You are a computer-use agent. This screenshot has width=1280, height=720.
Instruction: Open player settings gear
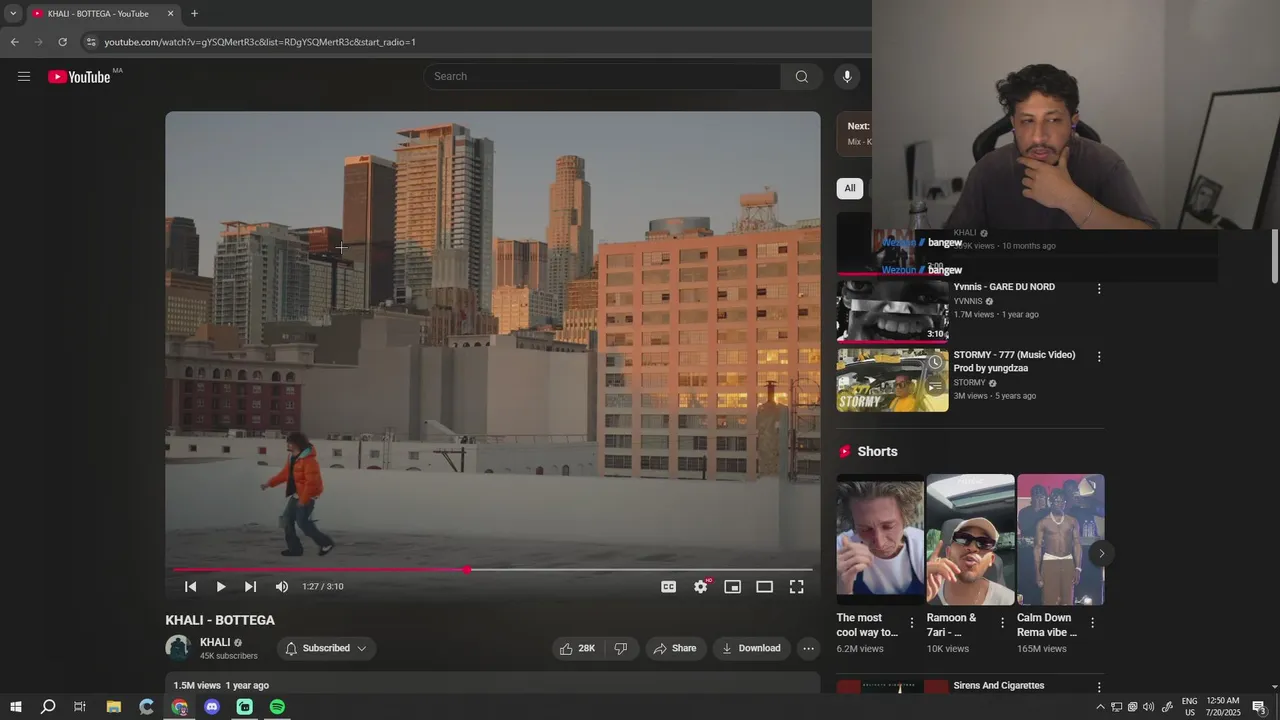click(x=701, y=587)
